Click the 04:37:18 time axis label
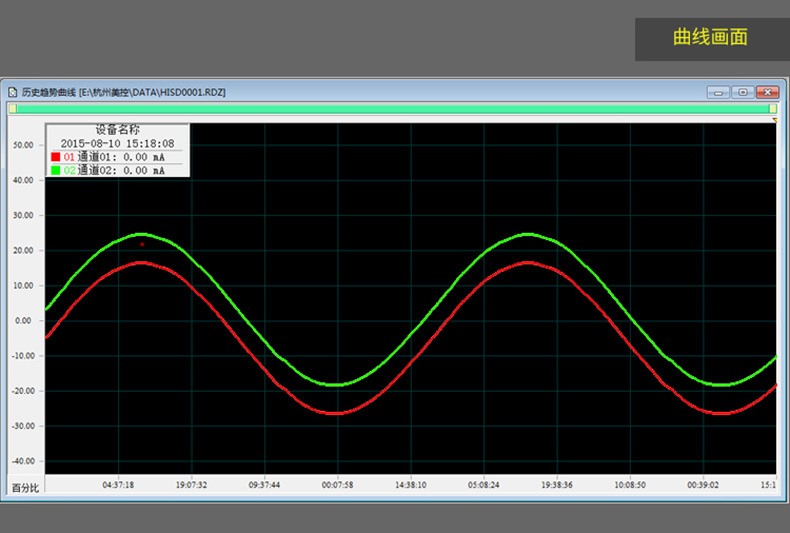The width and height of the screenshot is (790, 533). (118, 485)
